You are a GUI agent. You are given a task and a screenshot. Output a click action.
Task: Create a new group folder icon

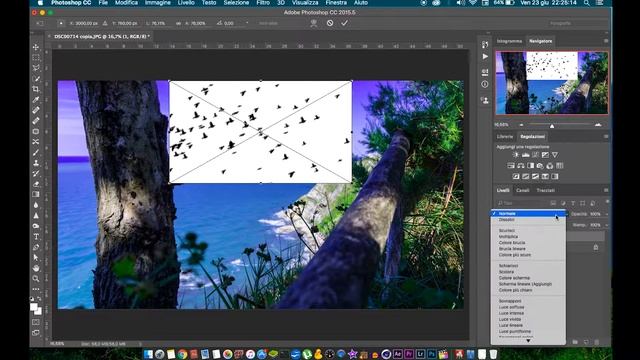[575, 342]
